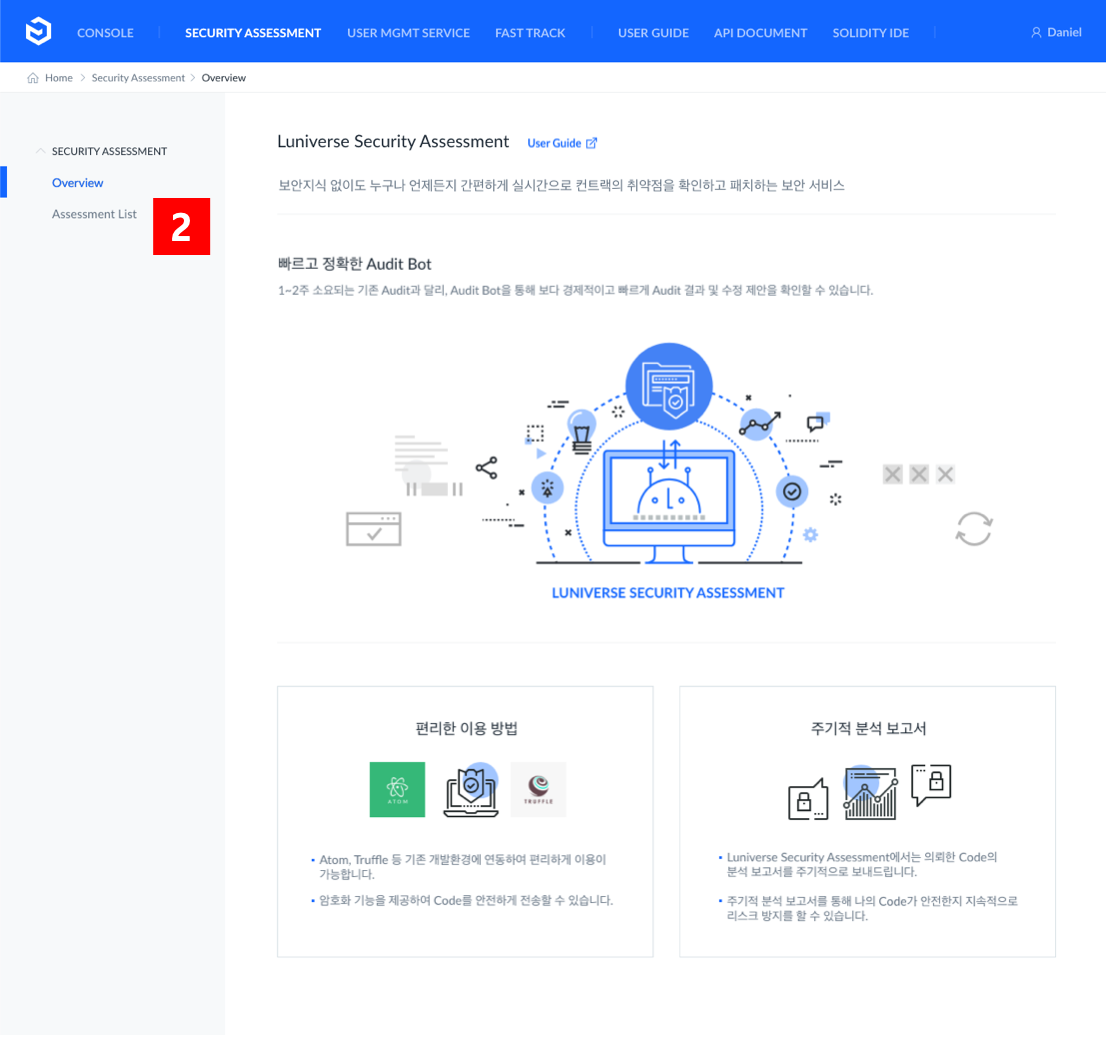
Task: Collapse the SECURITY ASSESSMENT sidebar section
Action: [40, 151]
